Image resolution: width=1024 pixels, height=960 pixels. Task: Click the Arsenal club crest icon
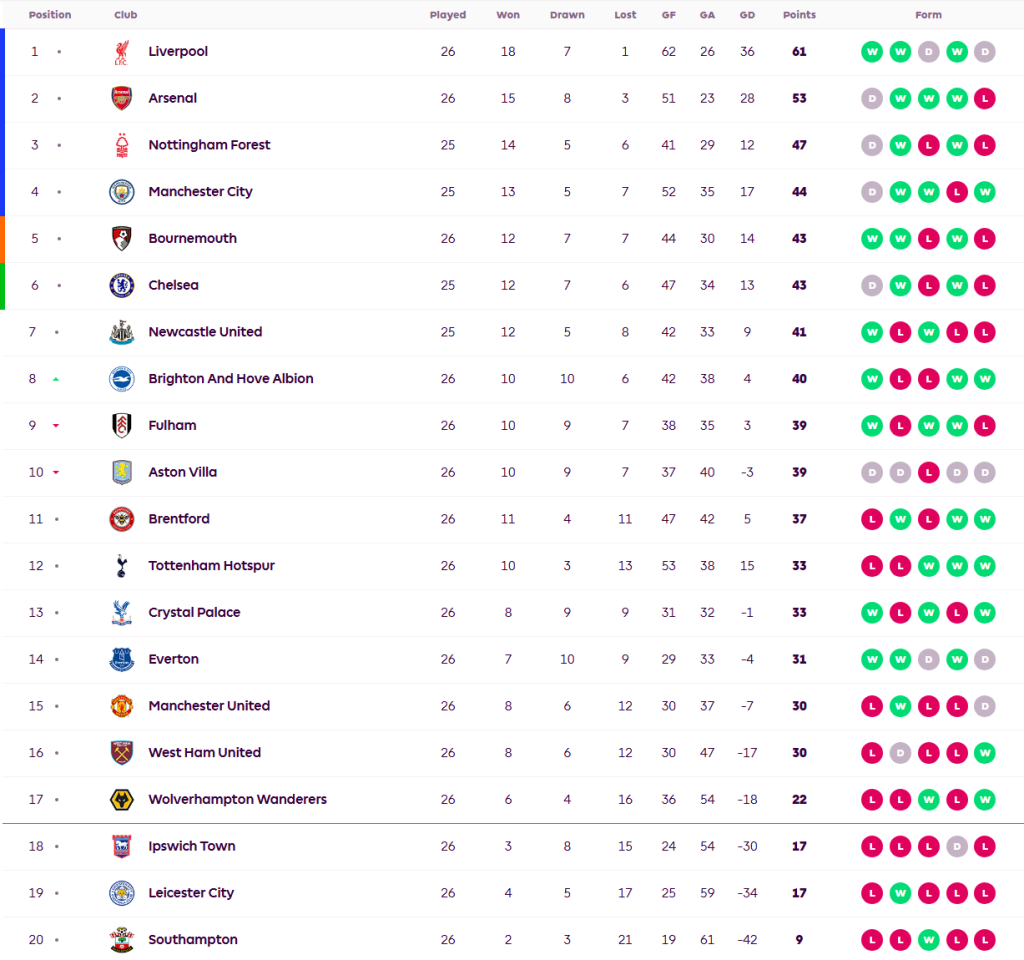[x=121, y=98]
